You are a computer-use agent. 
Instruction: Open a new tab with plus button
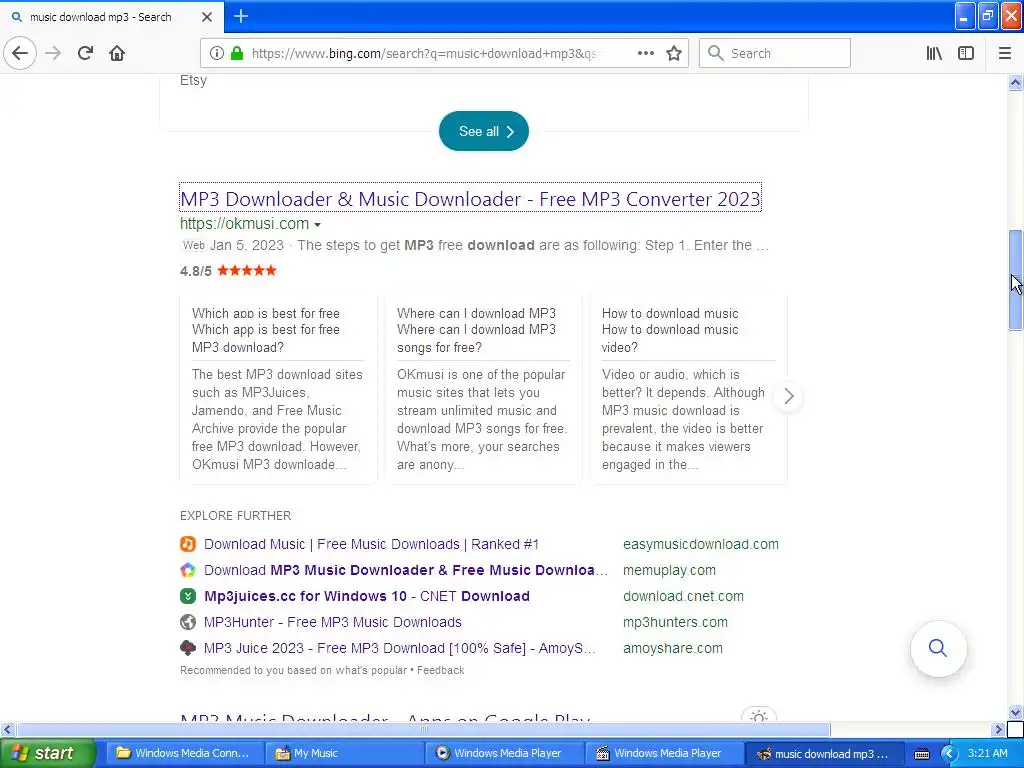[240, 16]
